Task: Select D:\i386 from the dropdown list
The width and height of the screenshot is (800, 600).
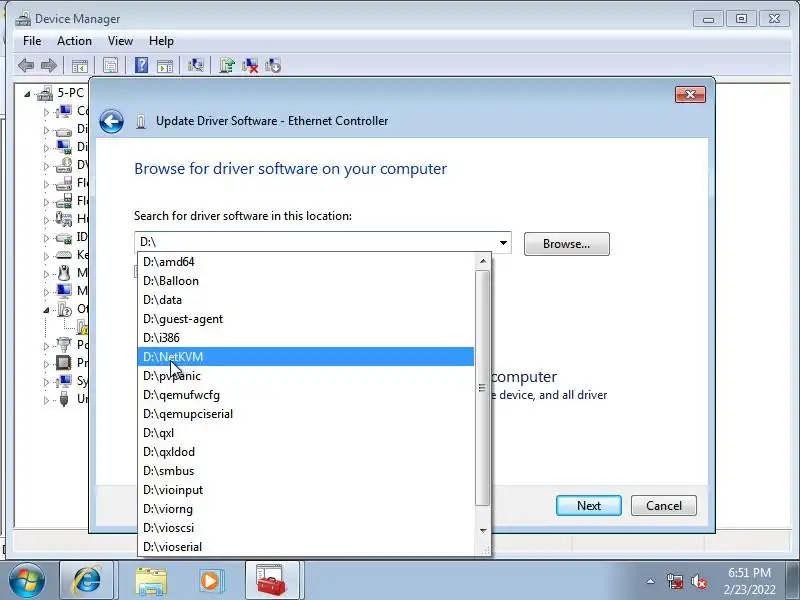Action: click(x=306, y=338)
